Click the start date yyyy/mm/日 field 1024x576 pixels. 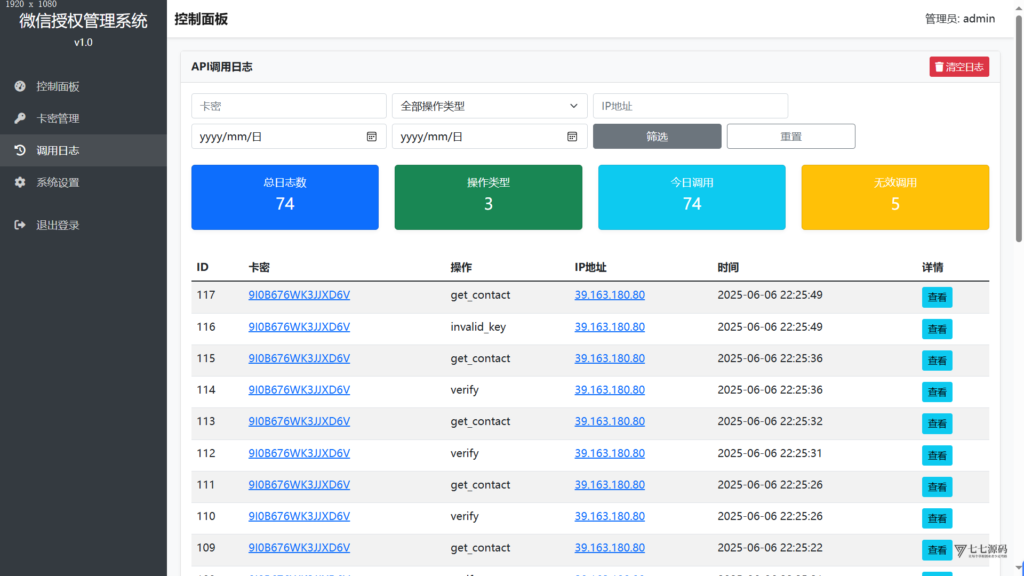coord(289,136)
